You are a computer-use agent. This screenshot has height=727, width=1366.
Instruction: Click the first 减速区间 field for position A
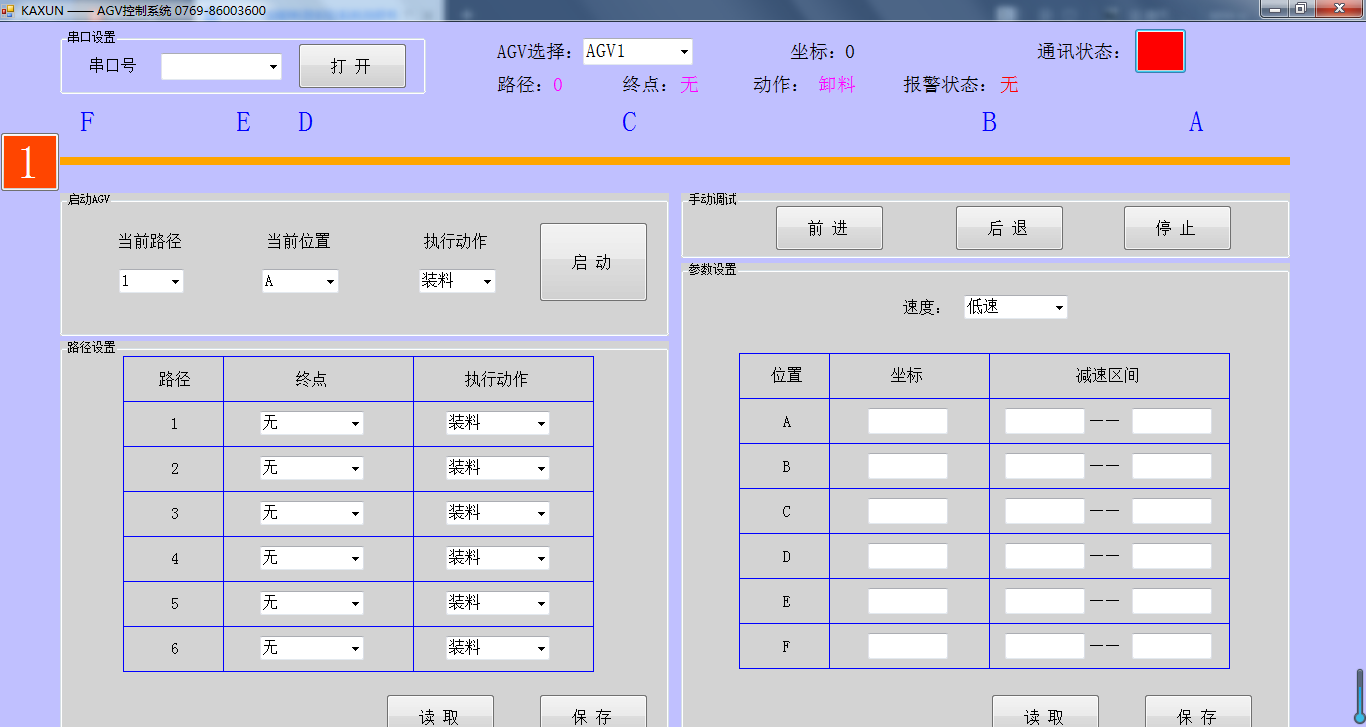tap(1045, 421)
